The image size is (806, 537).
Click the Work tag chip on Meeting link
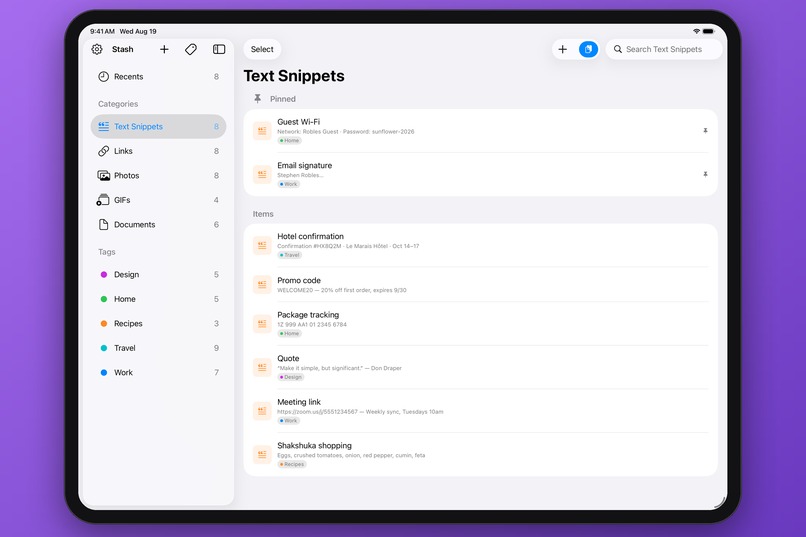coord(289,421)
